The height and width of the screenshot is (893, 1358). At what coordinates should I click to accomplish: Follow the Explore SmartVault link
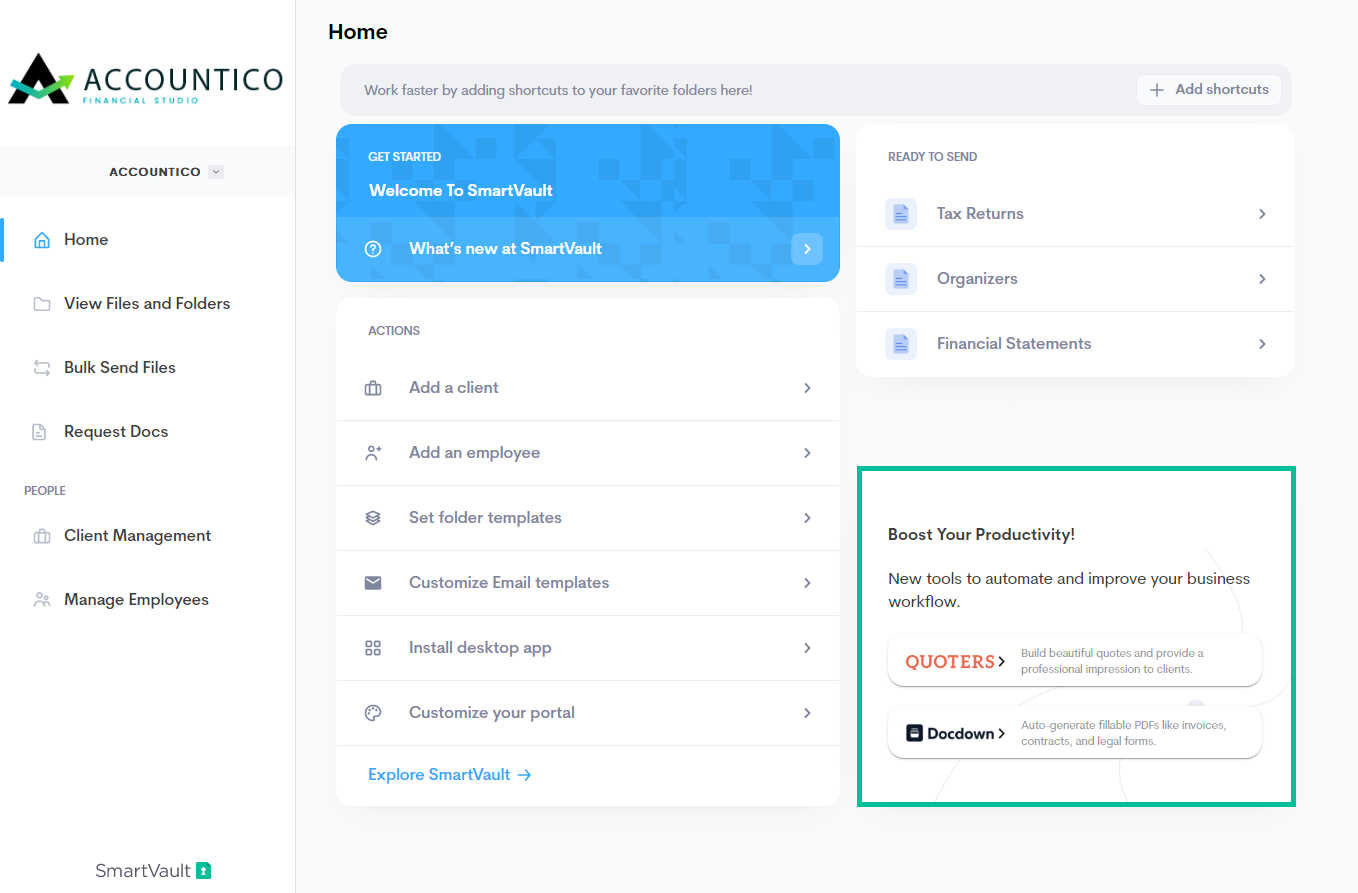coord(449,775)
